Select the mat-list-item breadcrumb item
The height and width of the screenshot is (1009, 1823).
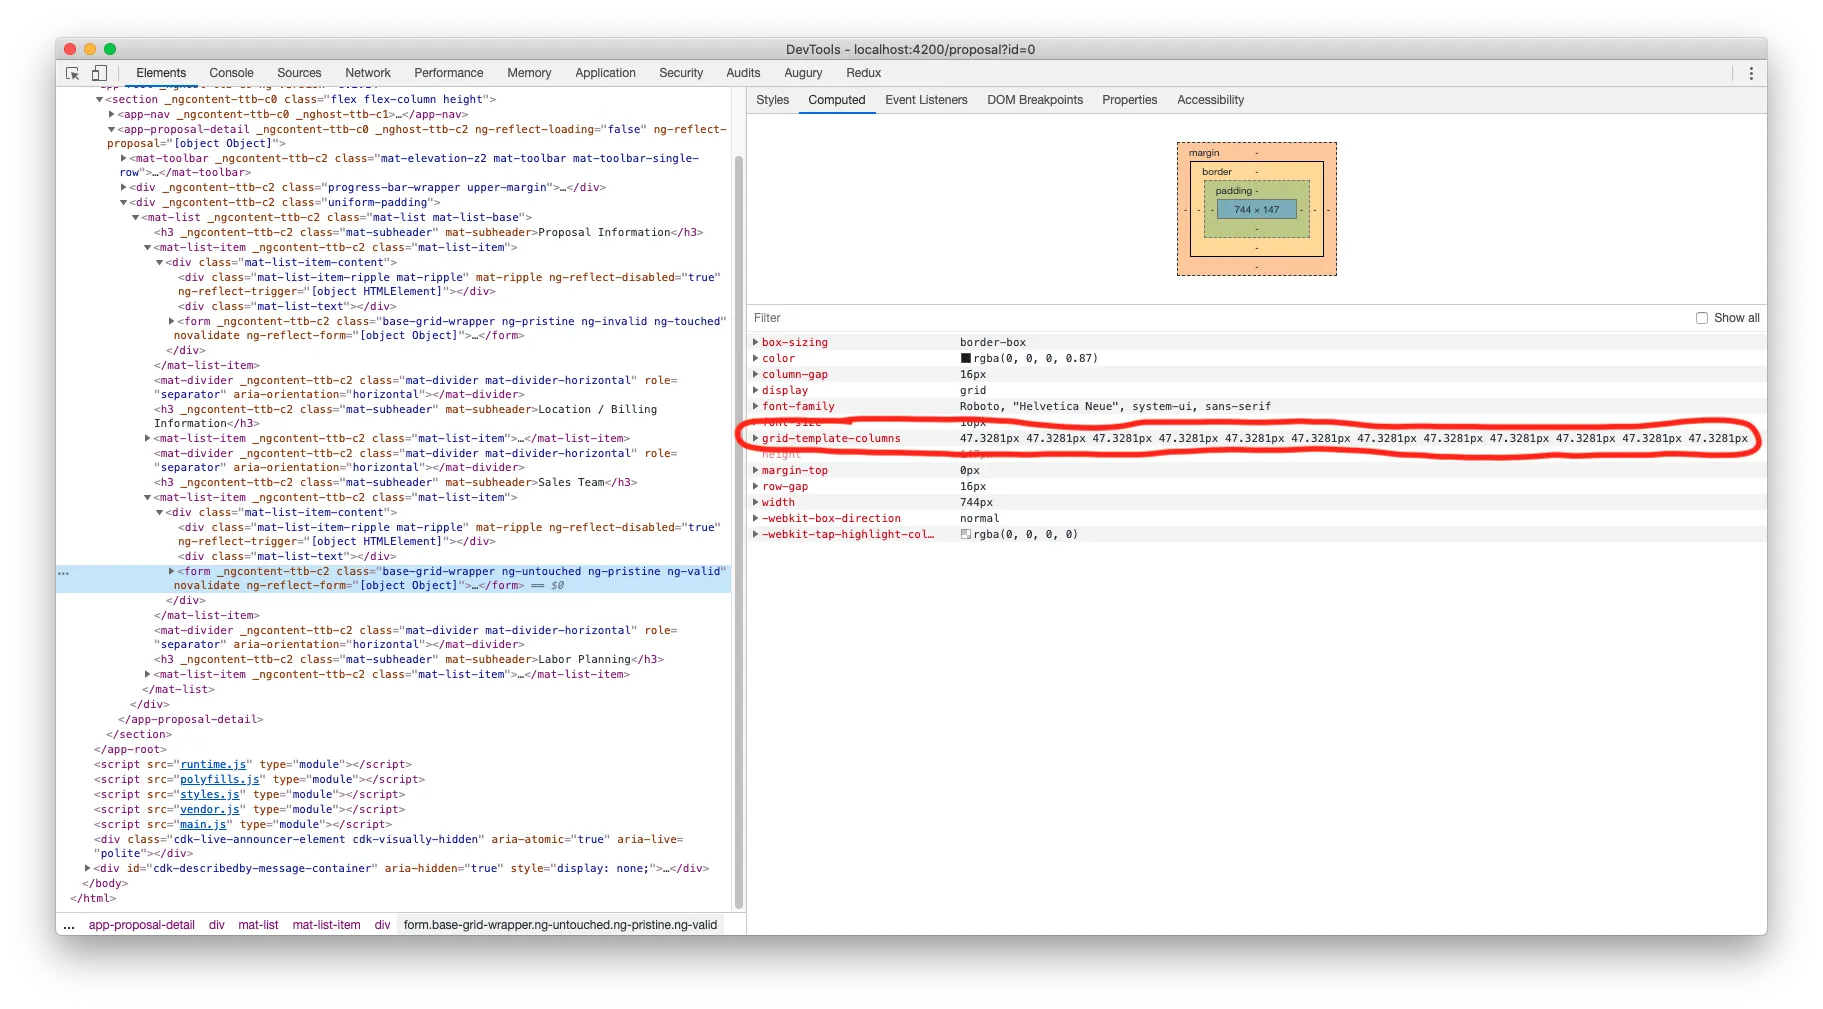(326, 925)
